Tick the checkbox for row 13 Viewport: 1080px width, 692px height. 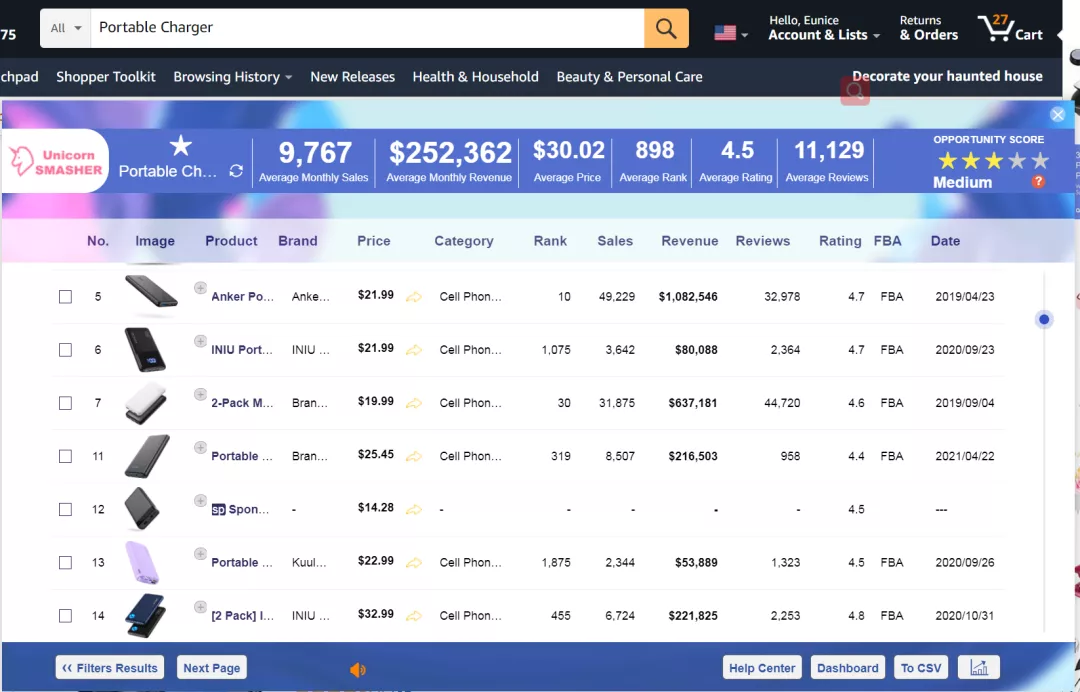(x=65, y=563)
